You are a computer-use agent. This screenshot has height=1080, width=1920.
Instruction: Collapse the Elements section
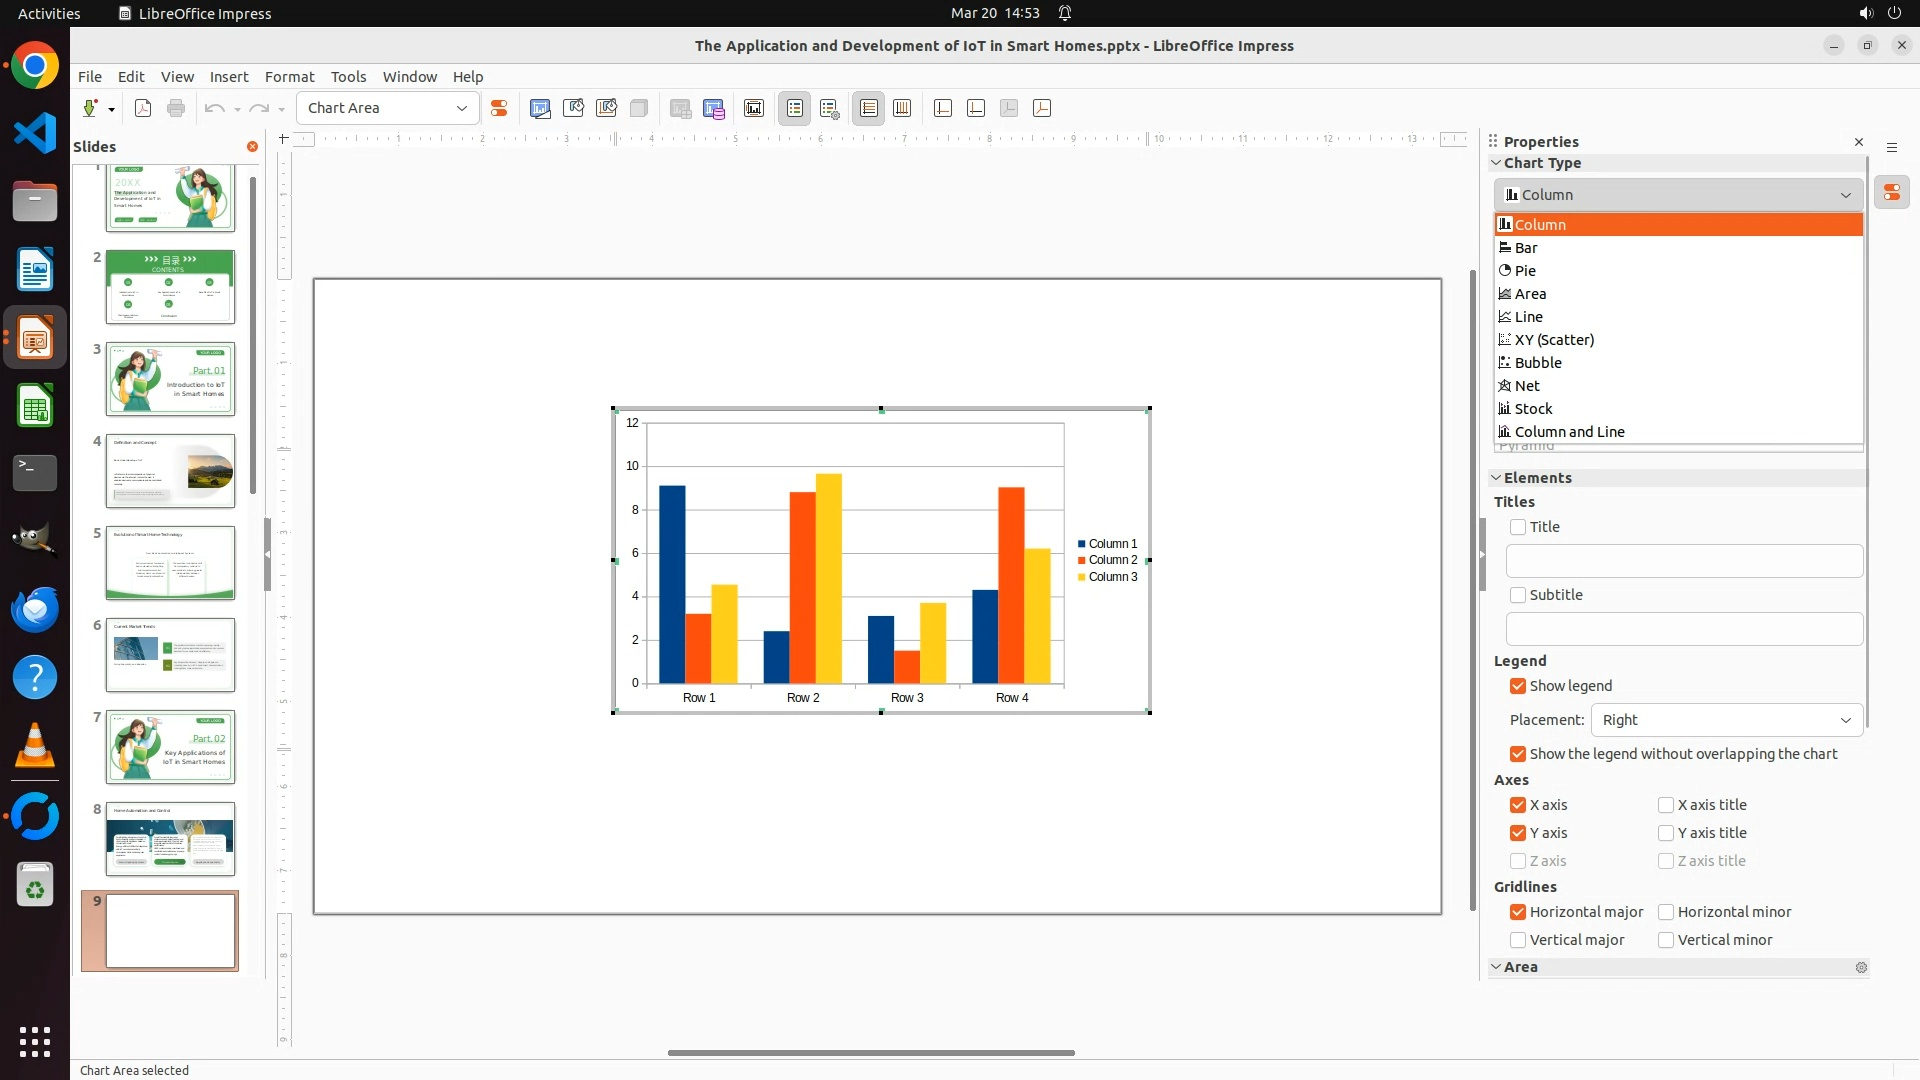[x=1537, y=478]
